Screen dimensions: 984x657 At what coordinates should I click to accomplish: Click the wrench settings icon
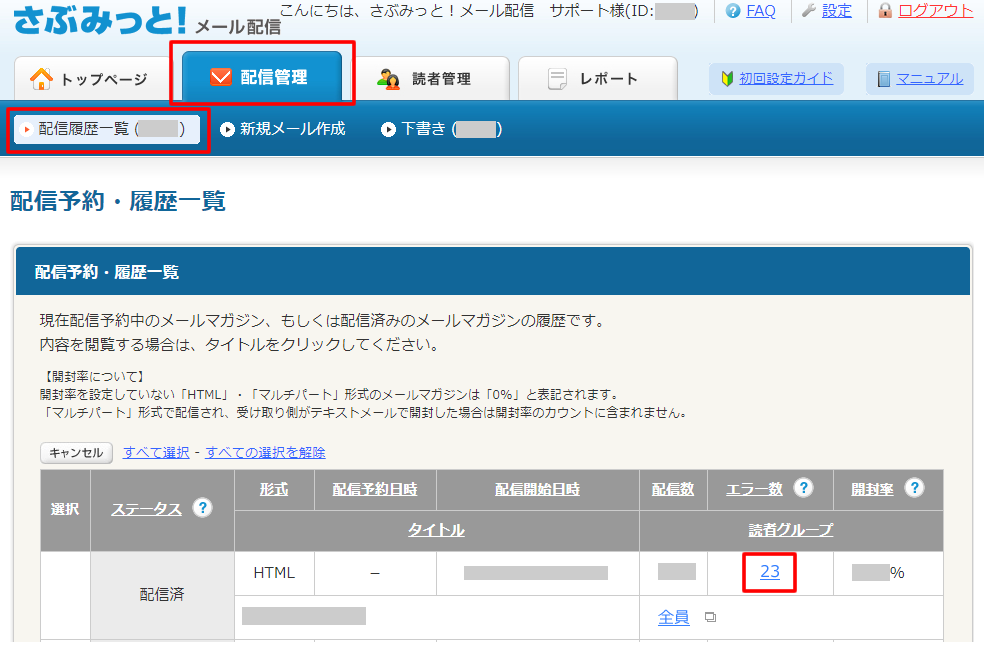[809, 10]
